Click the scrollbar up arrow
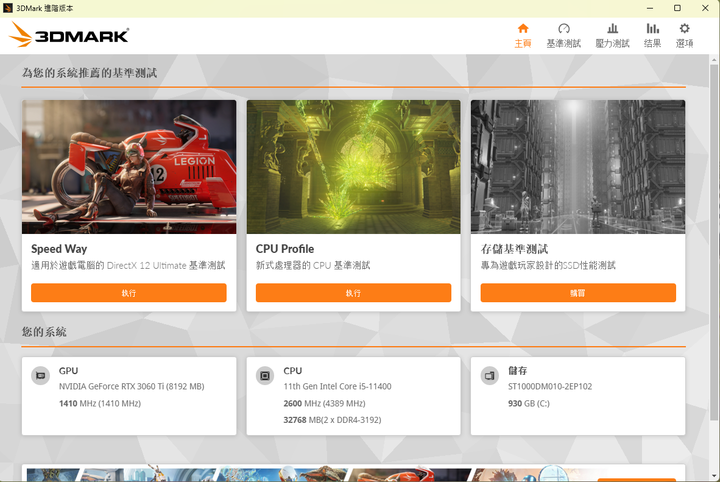 coord(714,60)
